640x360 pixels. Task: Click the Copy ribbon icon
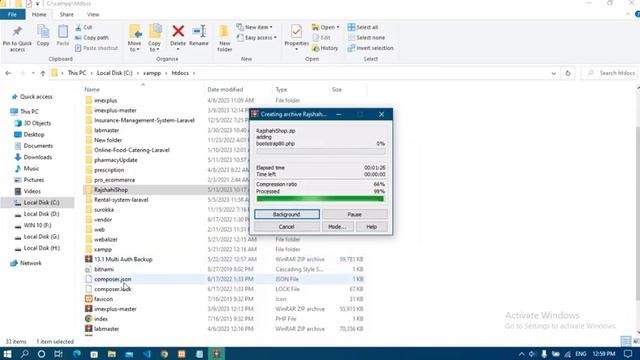pos(43,31)
